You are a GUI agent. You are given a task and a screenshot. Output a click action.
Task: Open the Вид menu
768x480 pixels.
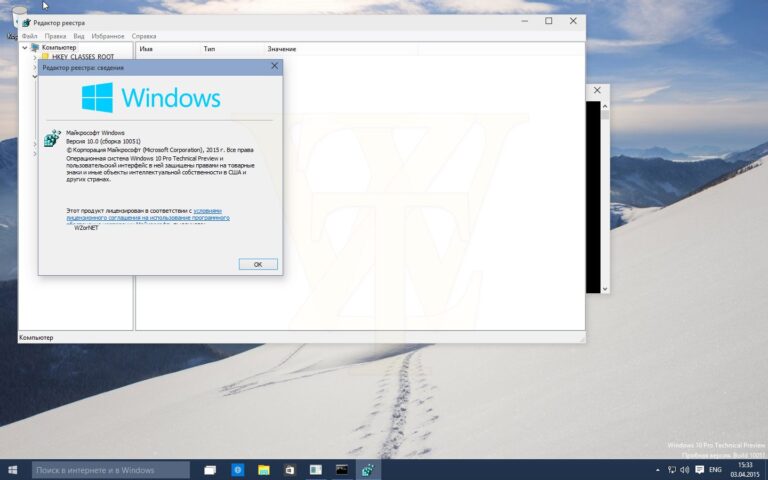click(x=79, y=36)
